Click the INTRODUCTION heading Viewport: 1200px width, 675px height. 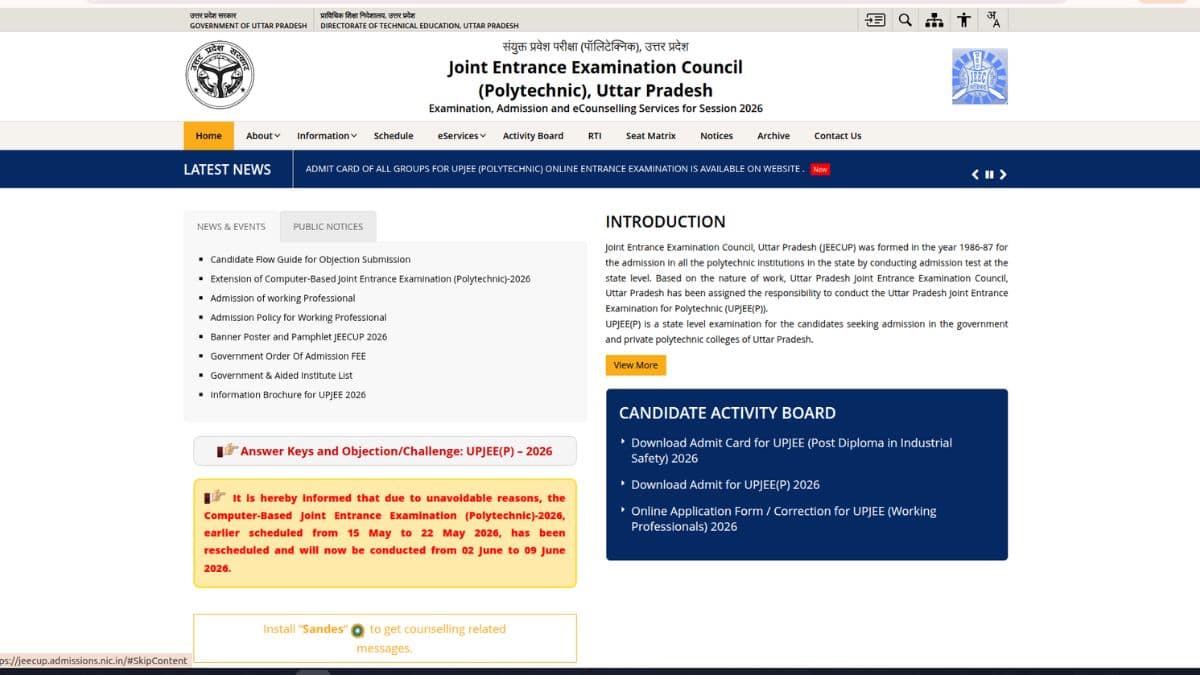click(x=665, y=222)
